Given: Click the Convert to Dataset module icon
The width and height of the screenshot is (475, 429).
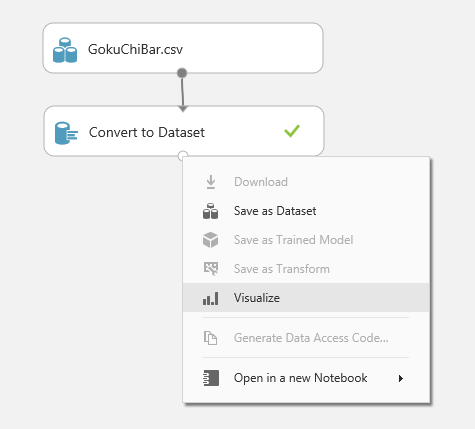Looking at the screenshot, I should (x=66, y=133).
